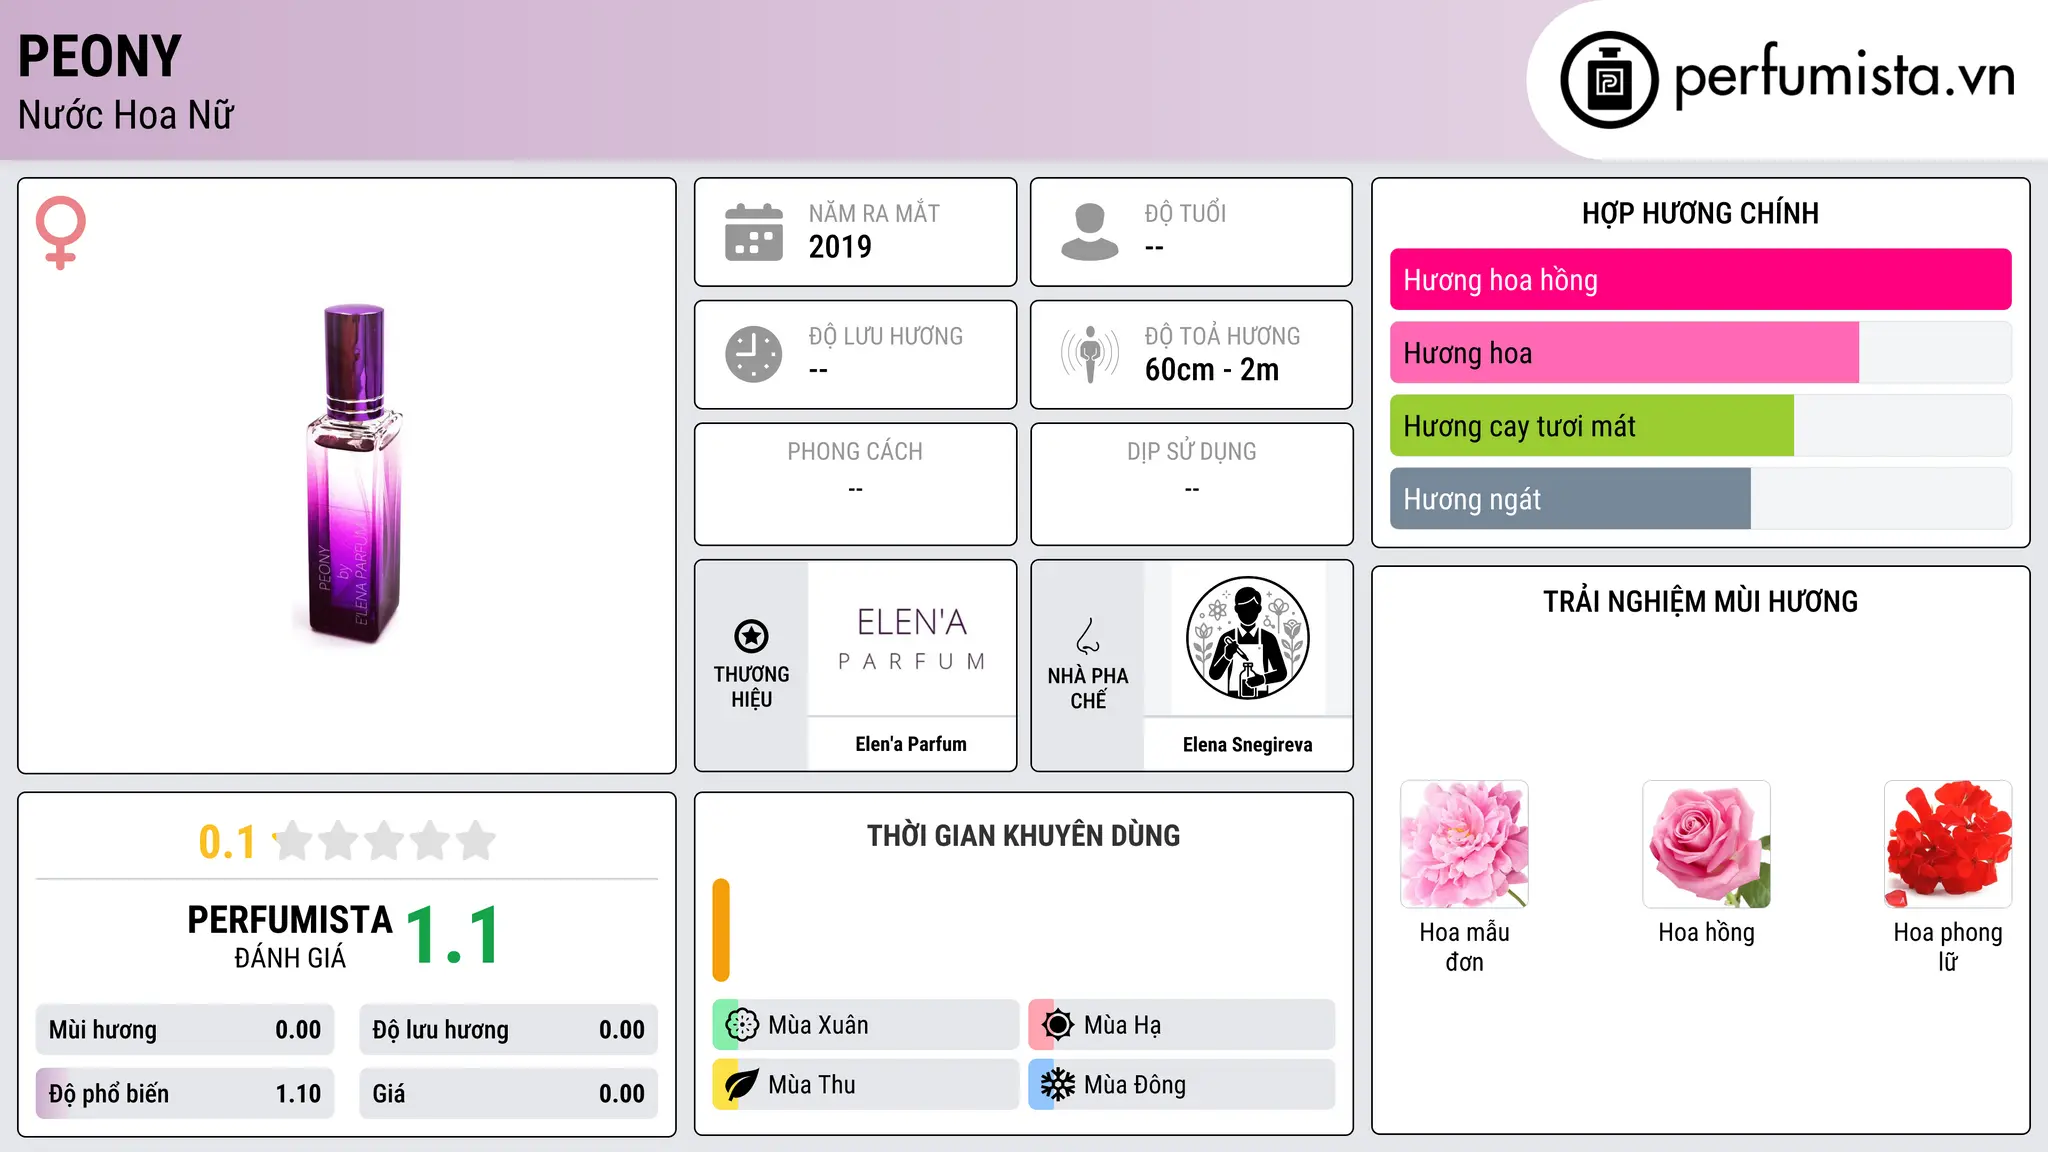Click the Hoa mẫu đơn caption

click(x=1464, y=947)
